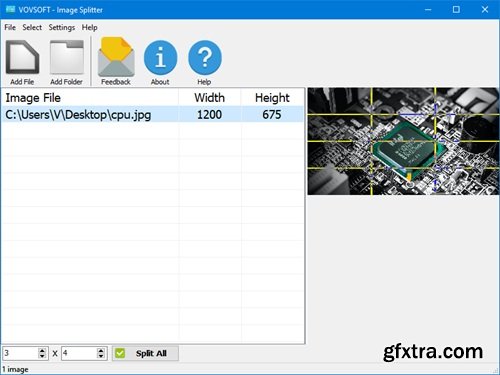Click the height value 675

[272, 115]
